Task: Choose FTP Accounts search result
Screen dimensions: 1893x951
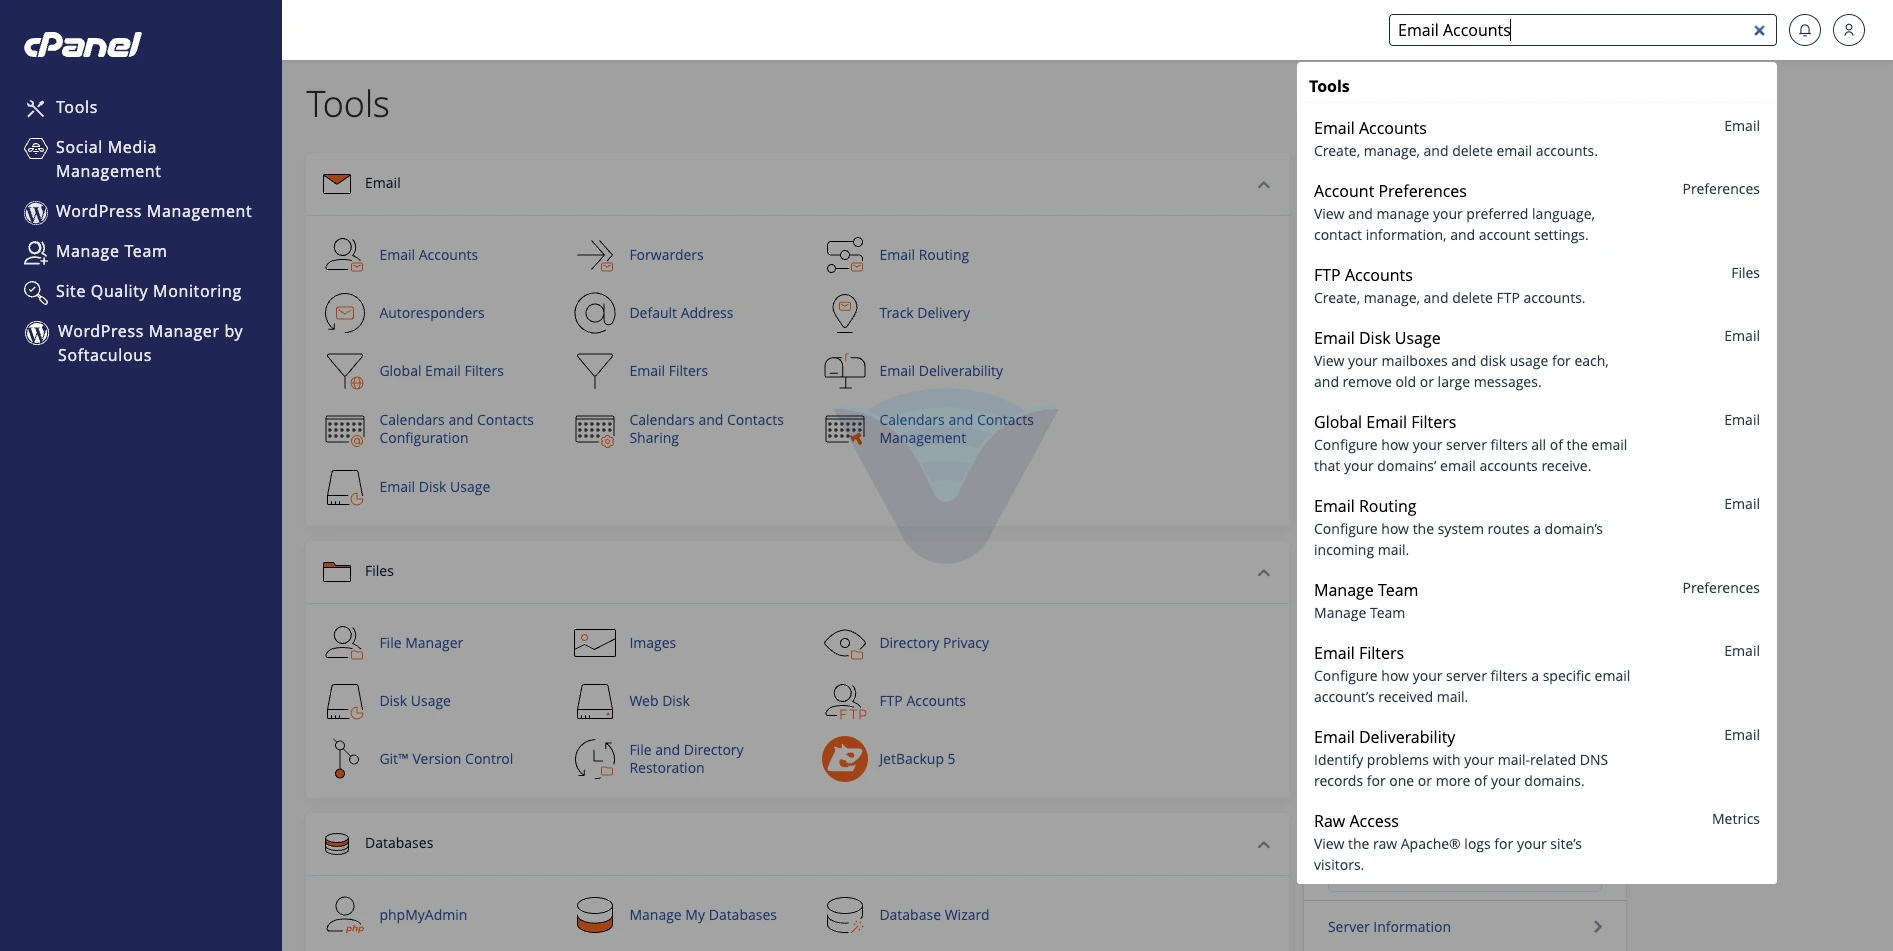Action: click(1536, 286)
